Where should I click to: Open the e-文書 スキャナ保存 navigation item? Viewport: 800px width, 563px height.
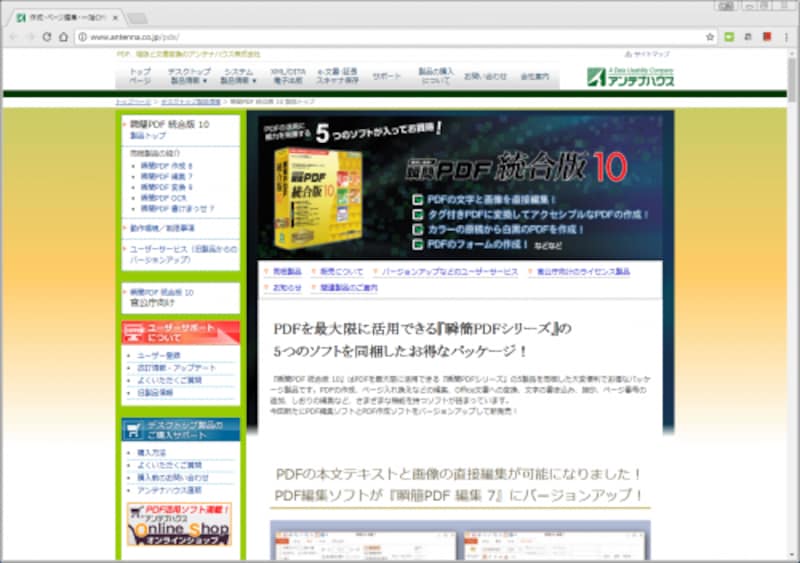(x=337, y=76)
